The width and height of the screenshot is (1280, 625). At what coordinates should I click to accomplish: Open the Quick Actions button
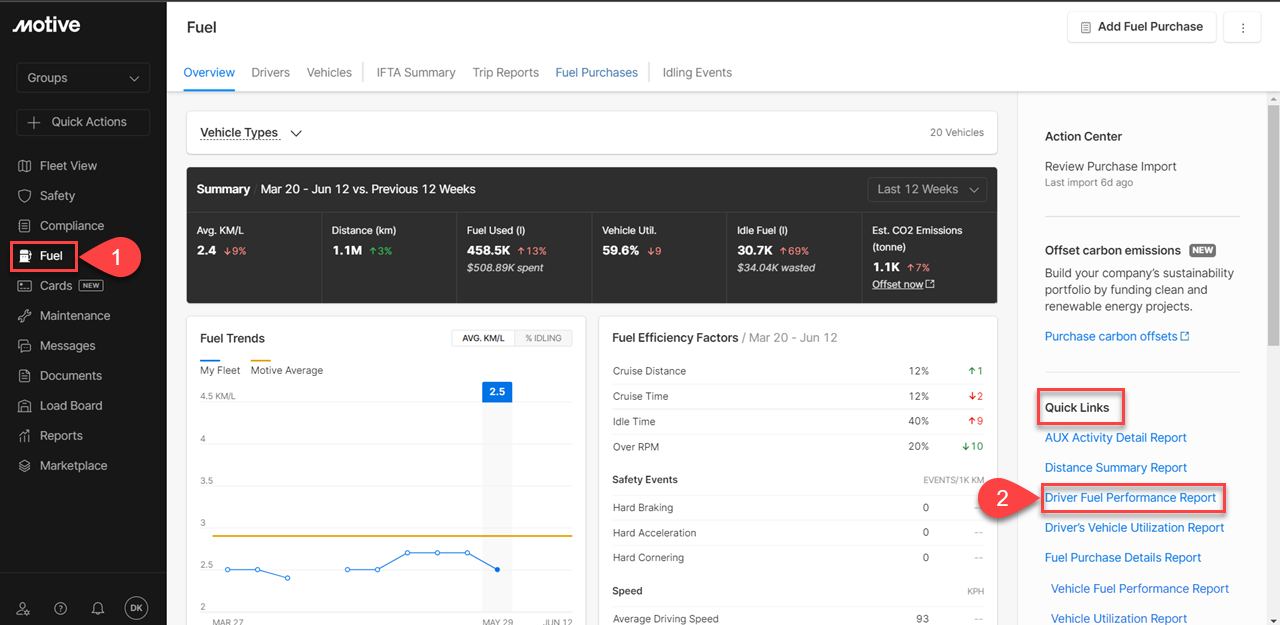tap(83, 122)
